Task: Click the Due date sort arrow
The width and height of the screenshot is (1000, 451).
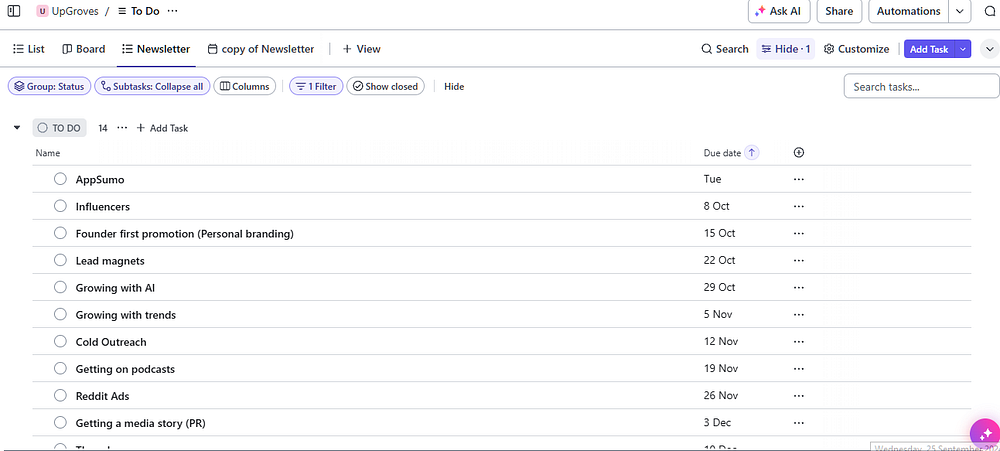Action: pyautogui.click(x=752, y=153)
